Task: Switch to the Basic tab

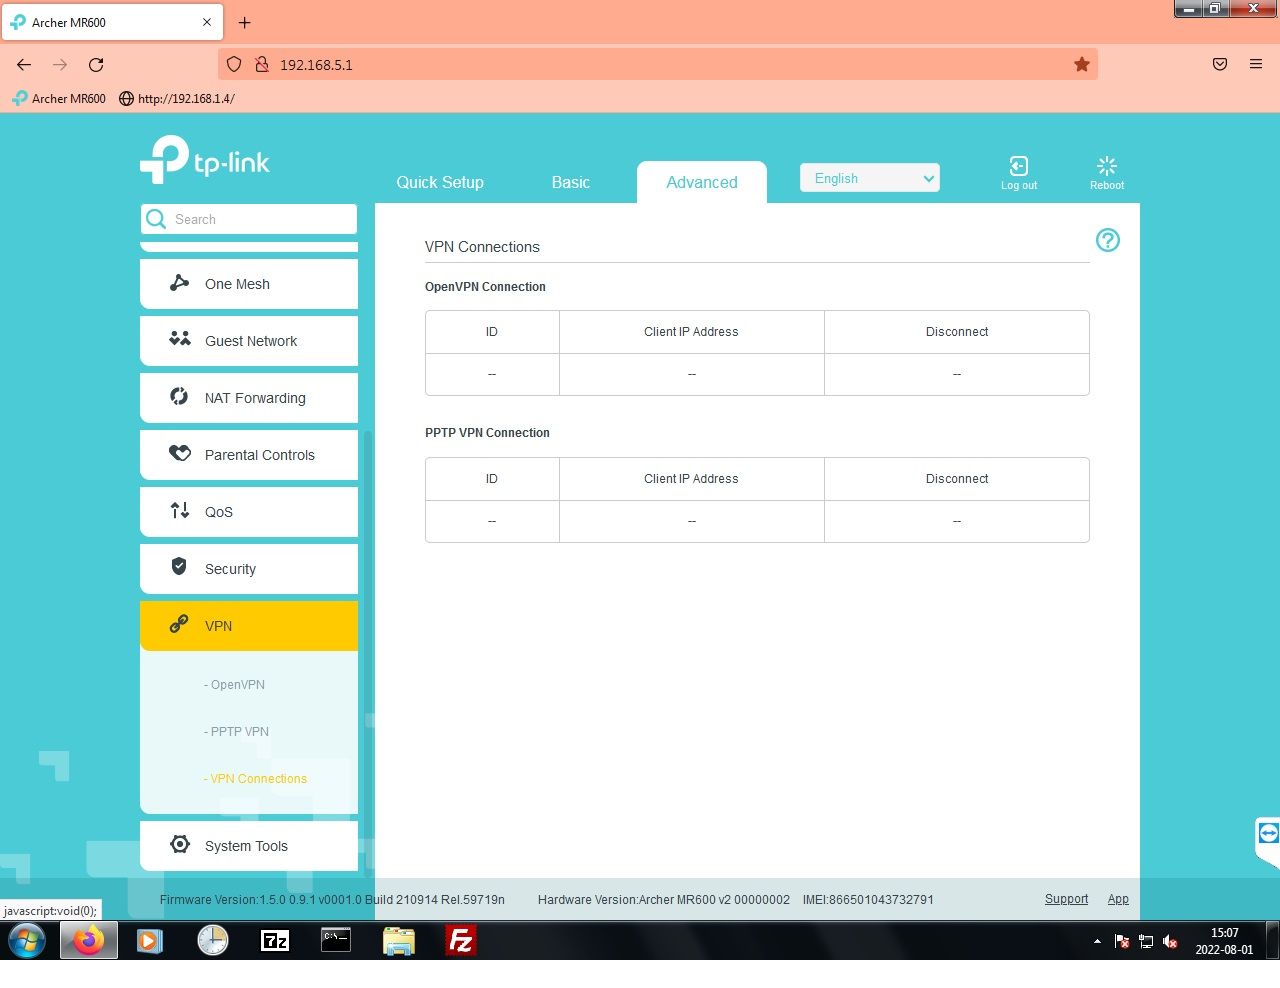Action: pos(570,182)
